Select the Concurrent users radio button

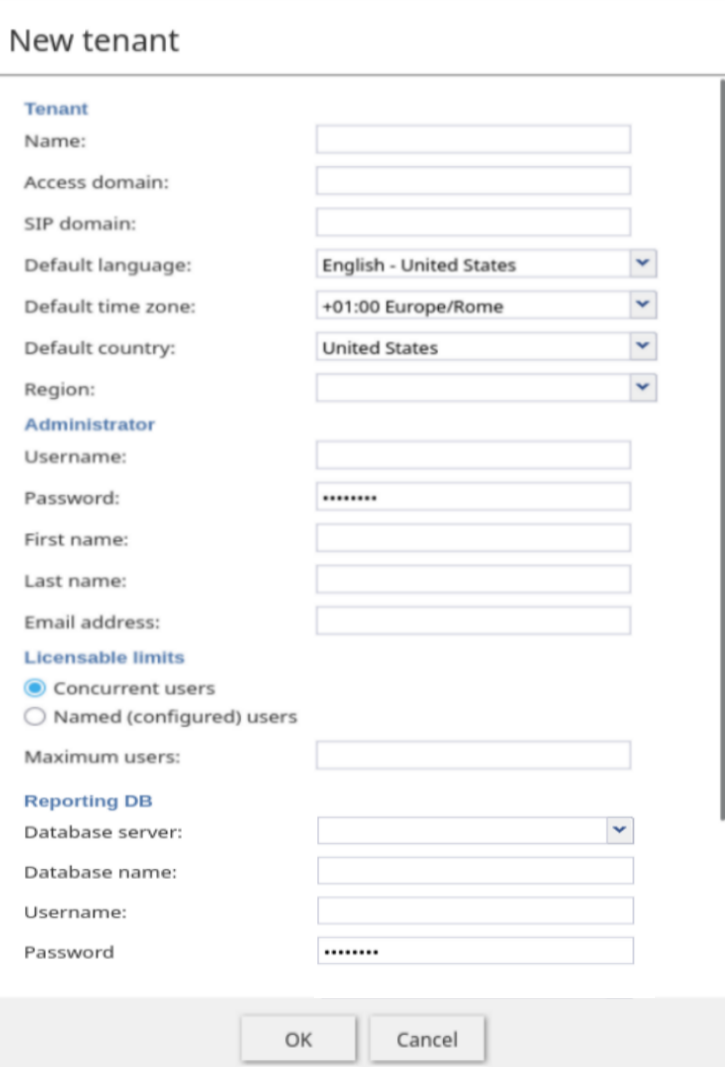tap(35, 688)
